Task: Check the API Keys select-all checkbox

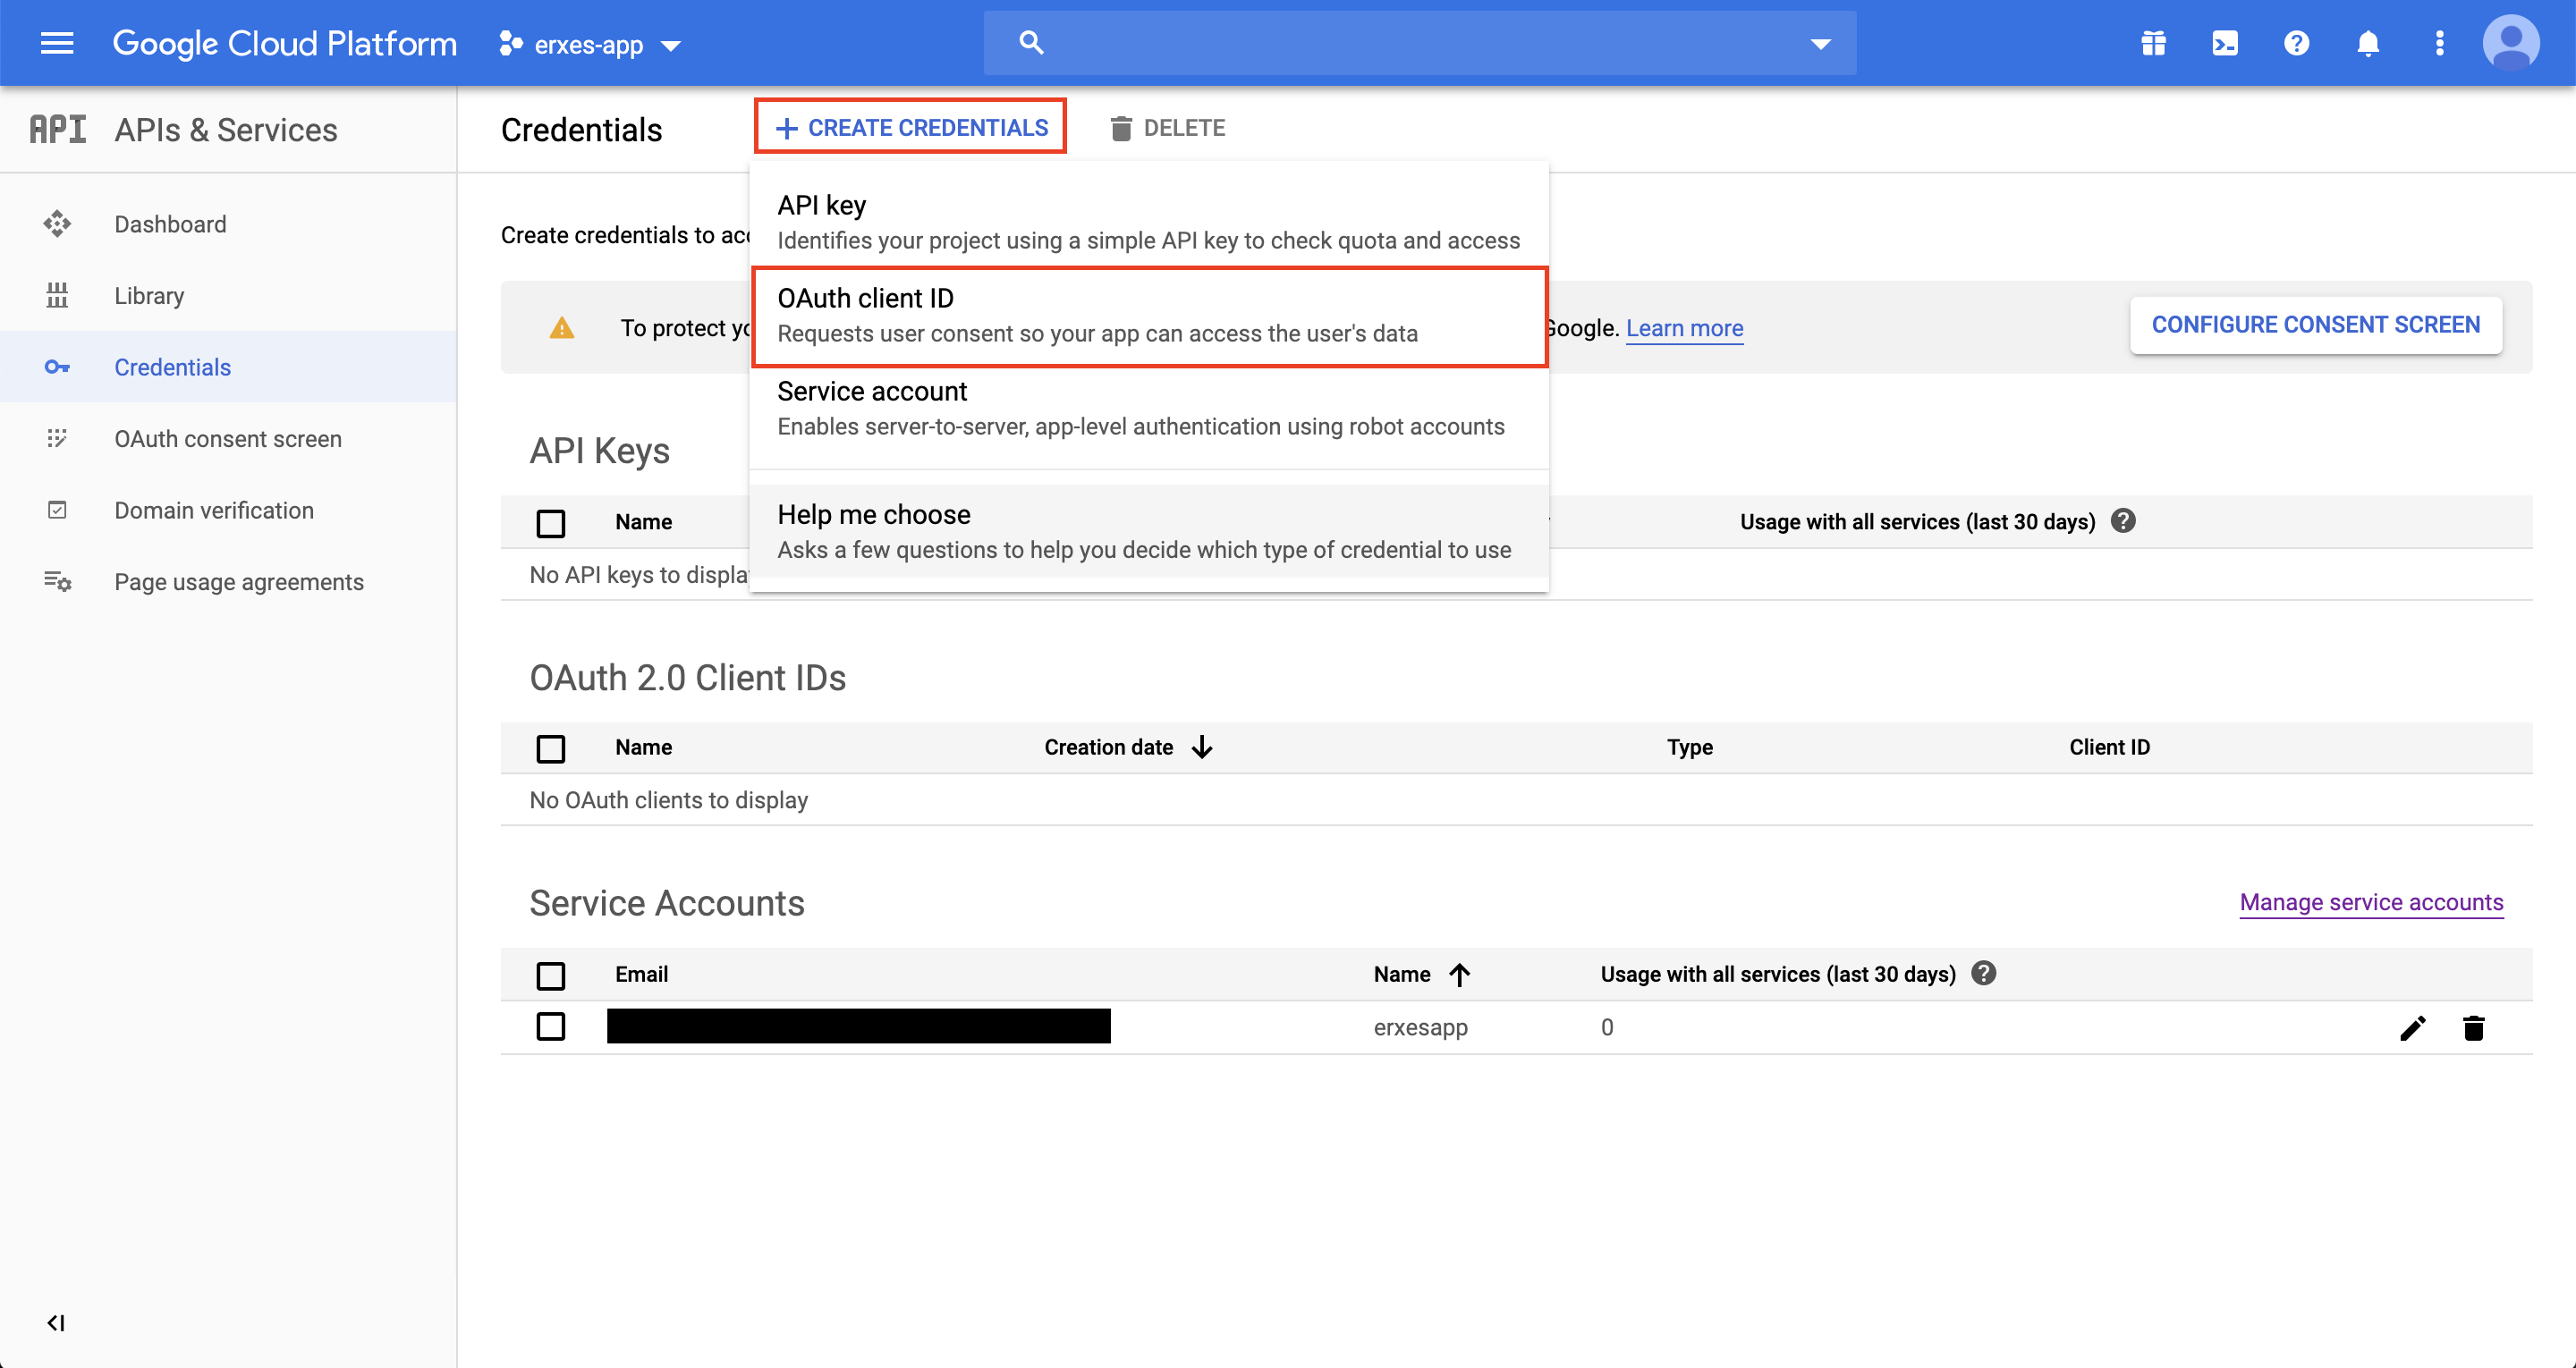Action: 550,523
